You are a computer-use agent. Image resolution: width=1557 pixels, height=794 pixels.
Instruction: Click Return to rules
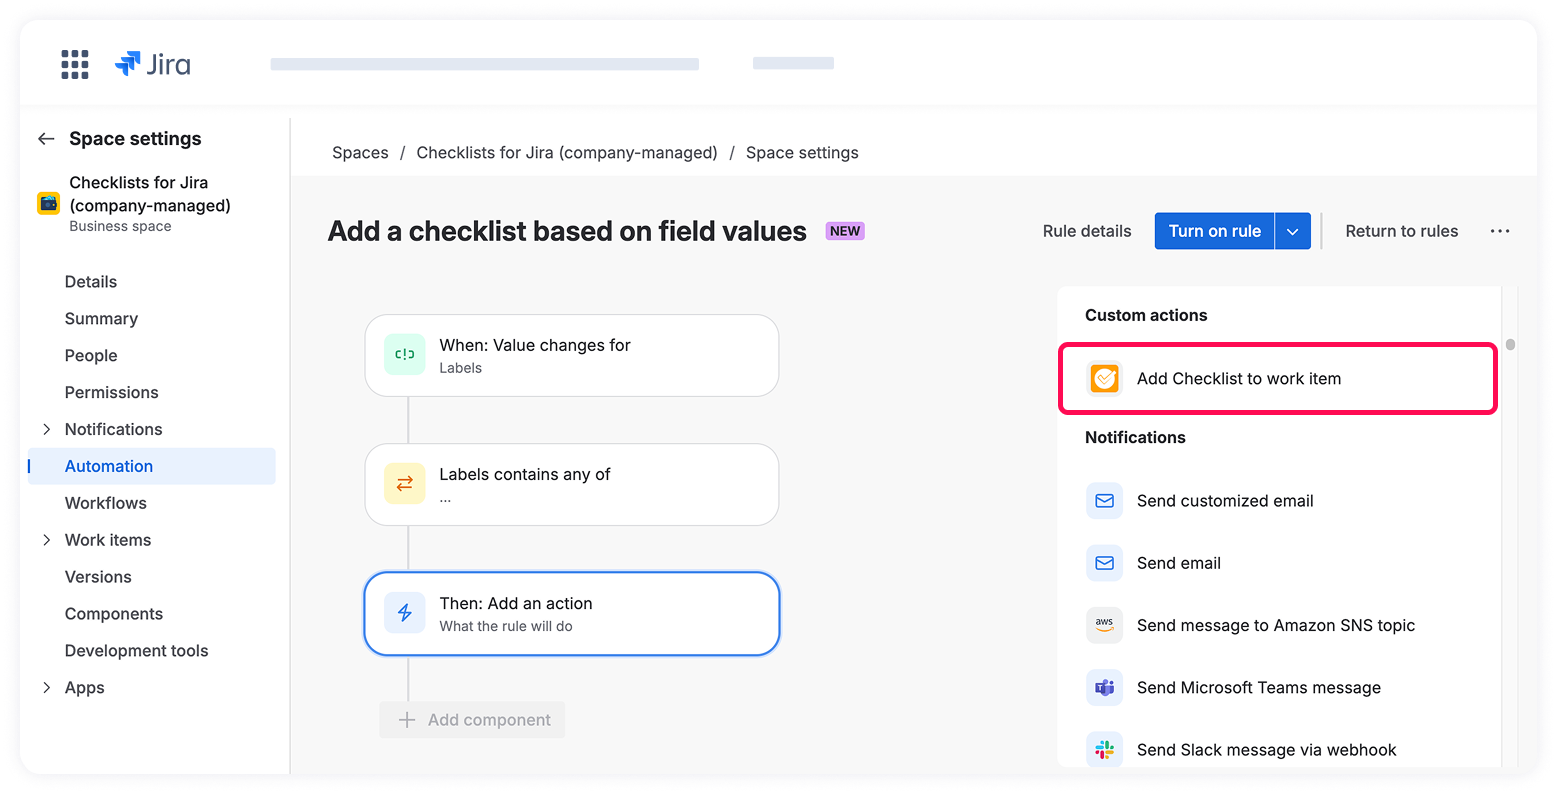coord(1401,231)
